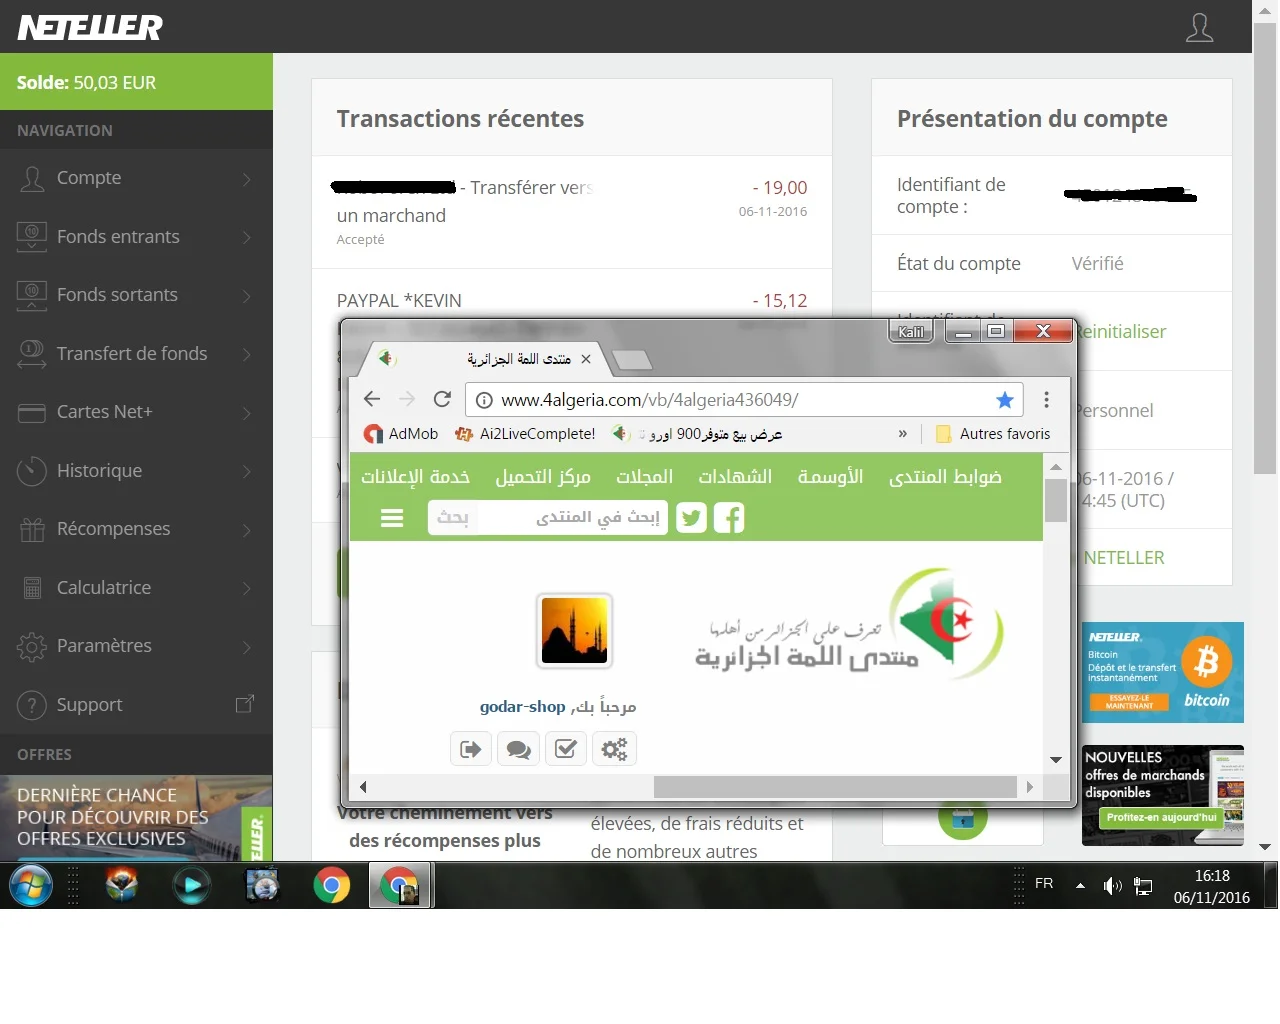This screenshot has height=1024, width=1280.
Task: Open Chrome's three-dot menu
Action: [x=1046, y=400]
